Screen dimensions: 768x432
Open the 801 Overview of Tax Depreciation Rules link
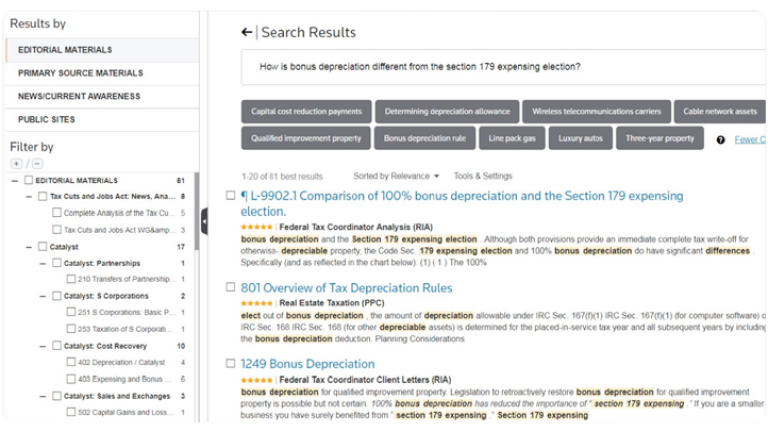coord(346,288)
